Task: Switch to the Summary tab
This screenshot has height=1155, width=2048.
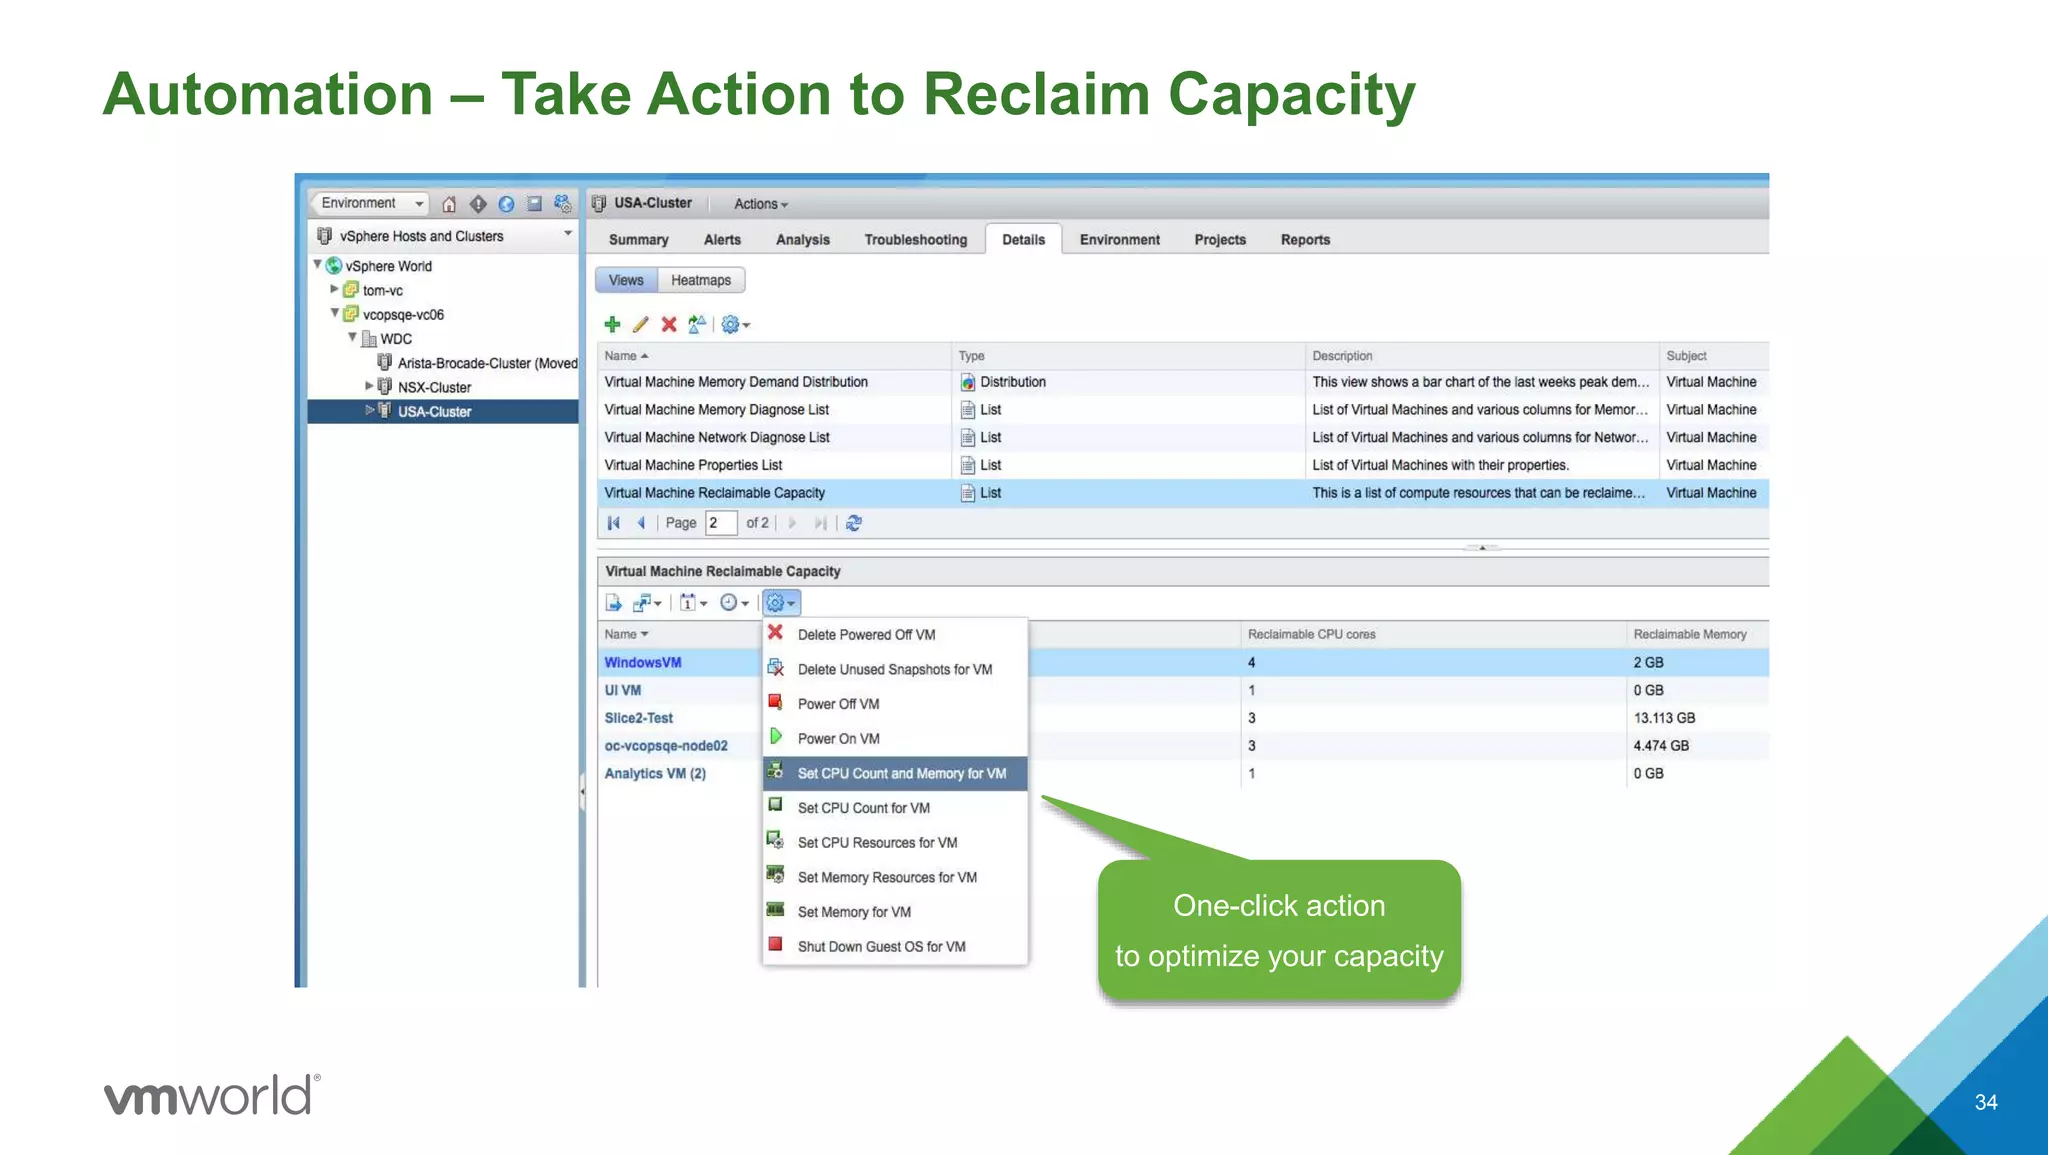Action: (x=638, y=240)
